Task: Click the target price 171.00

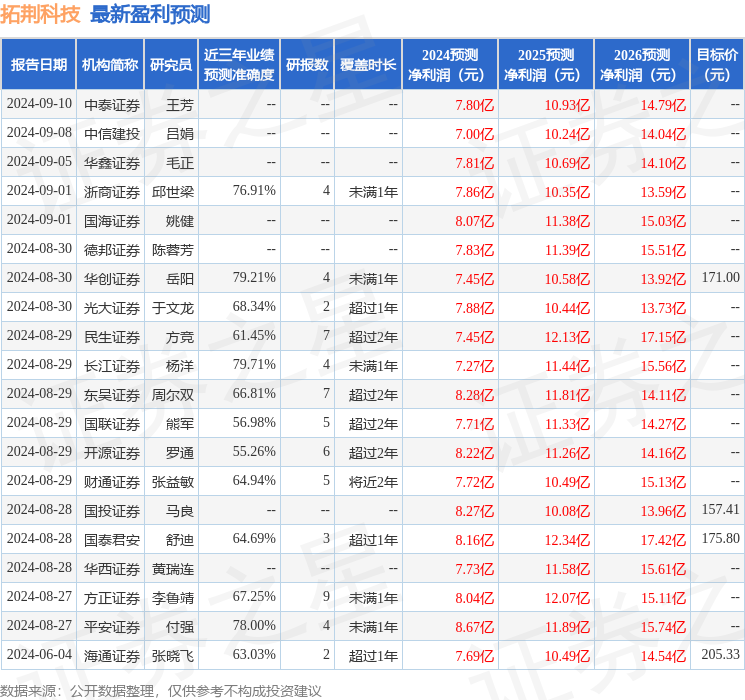Action: (x=721, y=278)
